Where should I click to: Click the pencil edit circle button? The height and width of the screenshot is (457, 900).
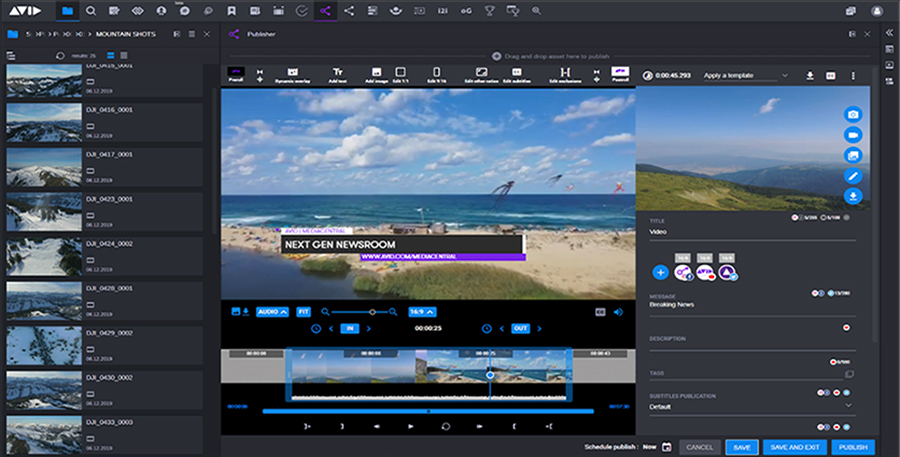click(x=853, y=176)
